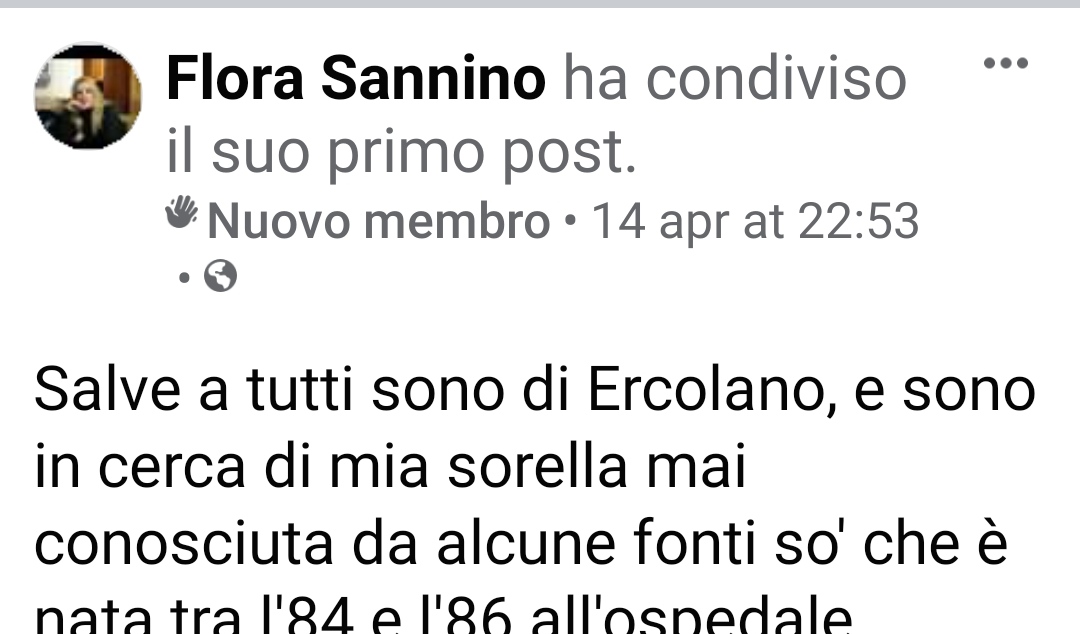Click the gray divider bar above the post
The width and height of the screenshot is (1080, 634).
click(x=540, y=3)
